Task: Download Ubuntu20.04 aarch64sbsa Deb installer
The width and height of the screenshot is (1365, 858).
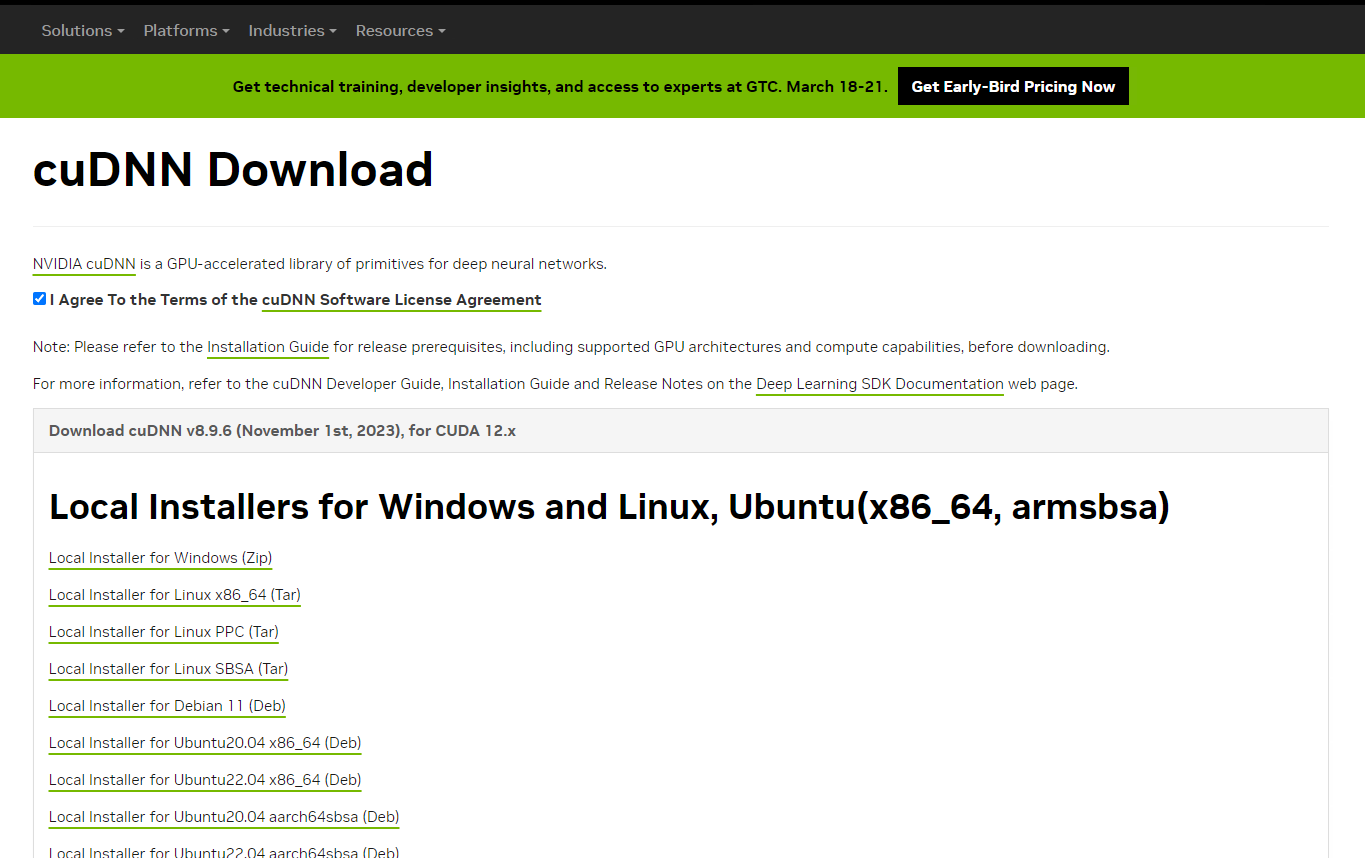Action: tap(224, 817)
